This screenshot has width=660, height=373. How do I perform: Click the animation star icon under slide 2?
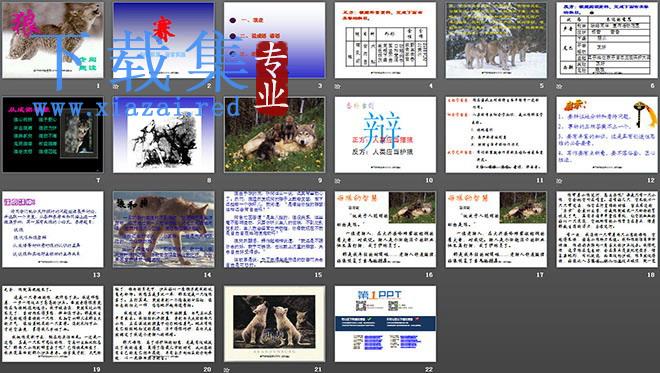tap(116, 86)
